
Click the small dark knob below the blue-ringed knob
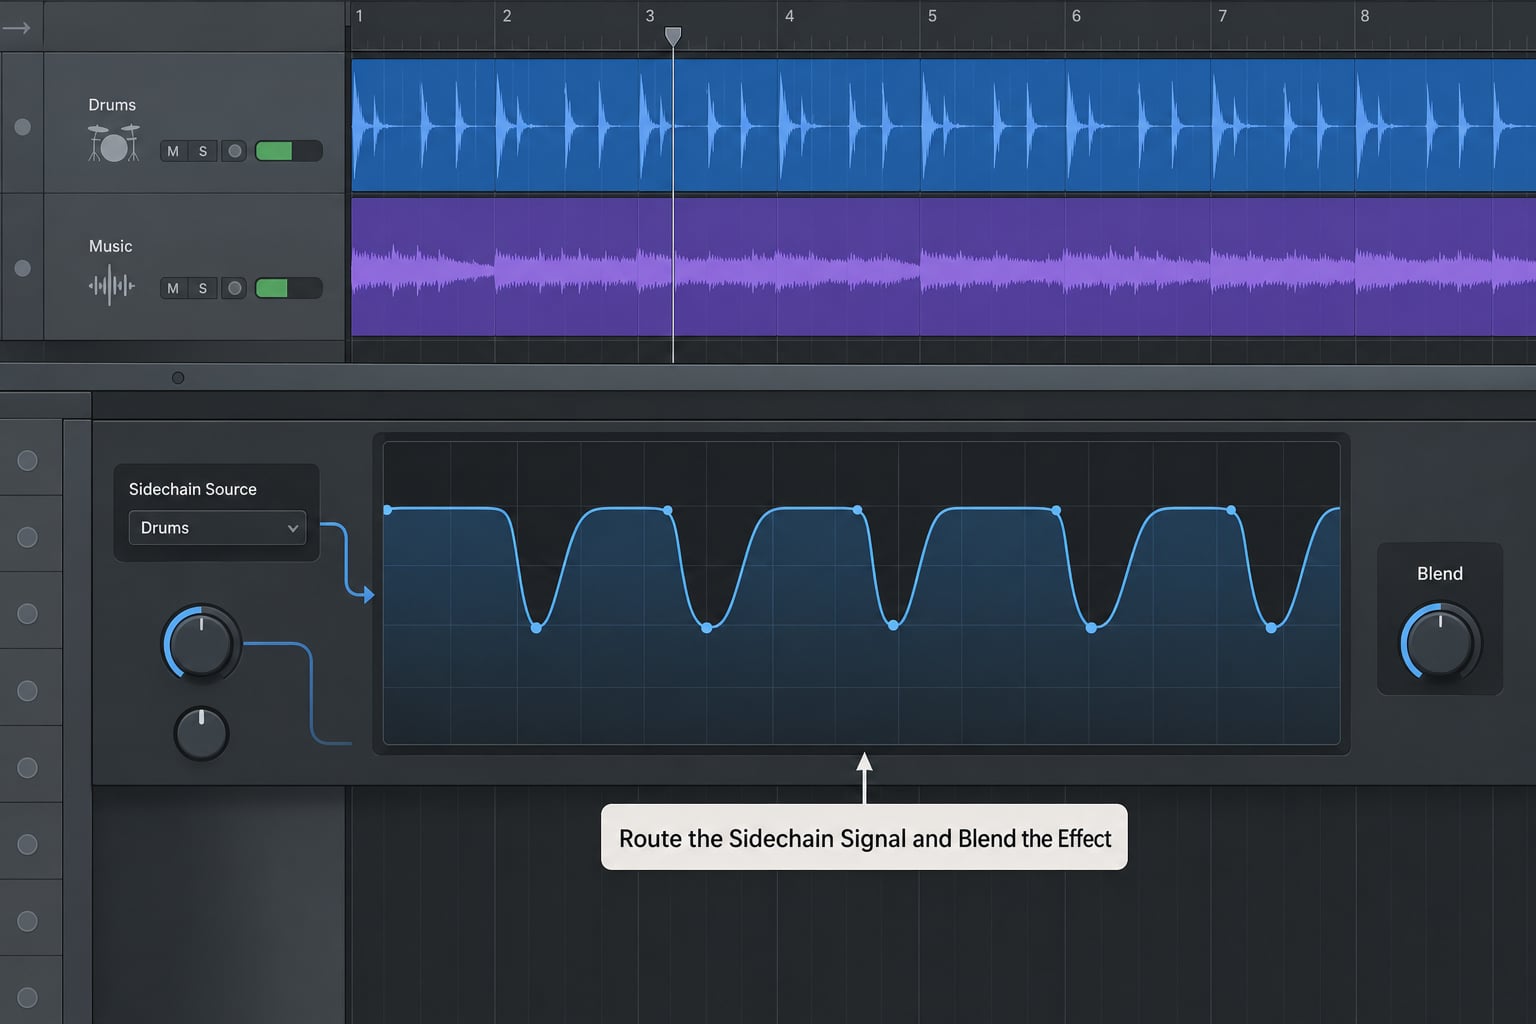(201, 733)
